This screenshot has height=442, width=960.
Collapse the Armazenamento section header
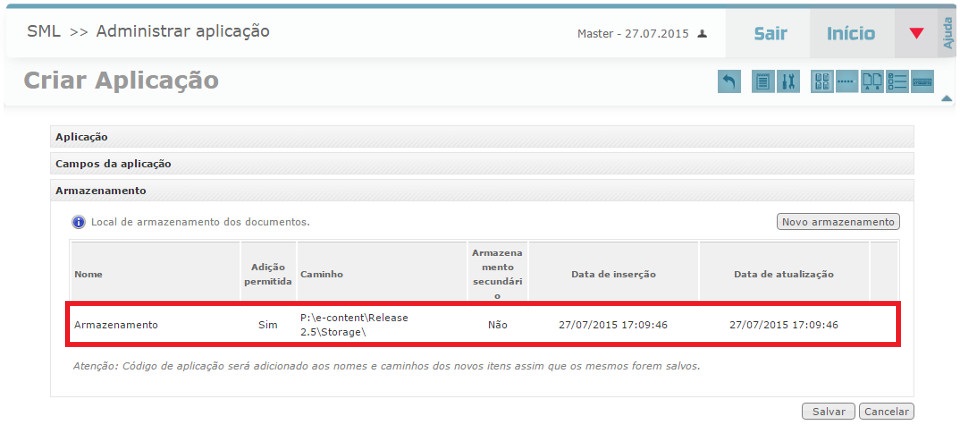point(482,190)
